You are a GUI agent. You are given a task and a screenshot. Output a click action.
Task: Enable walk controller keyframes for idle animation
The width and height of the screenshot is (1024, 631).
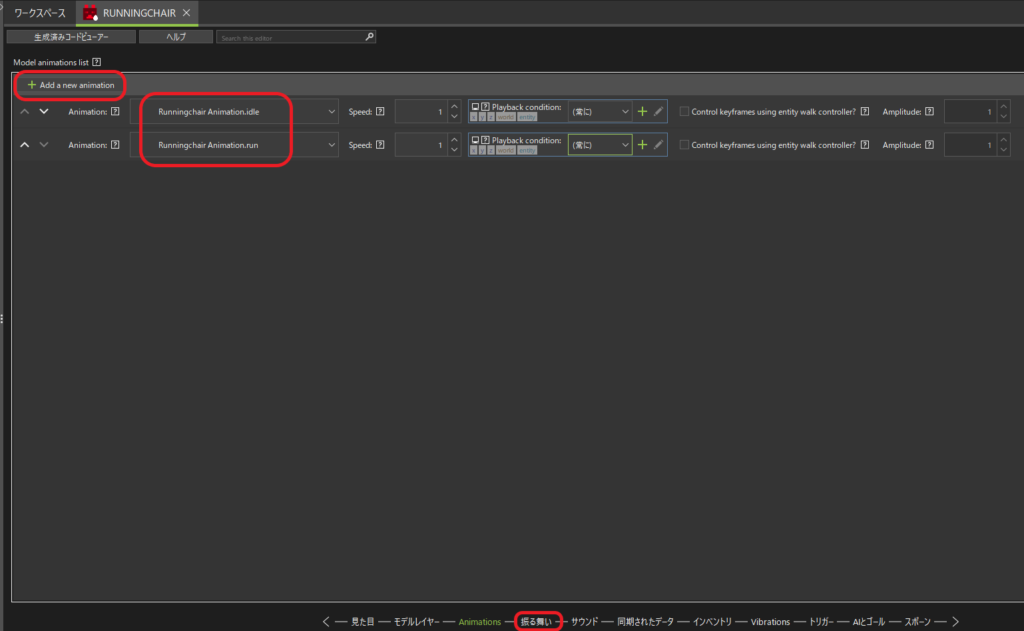pos(684,112)
